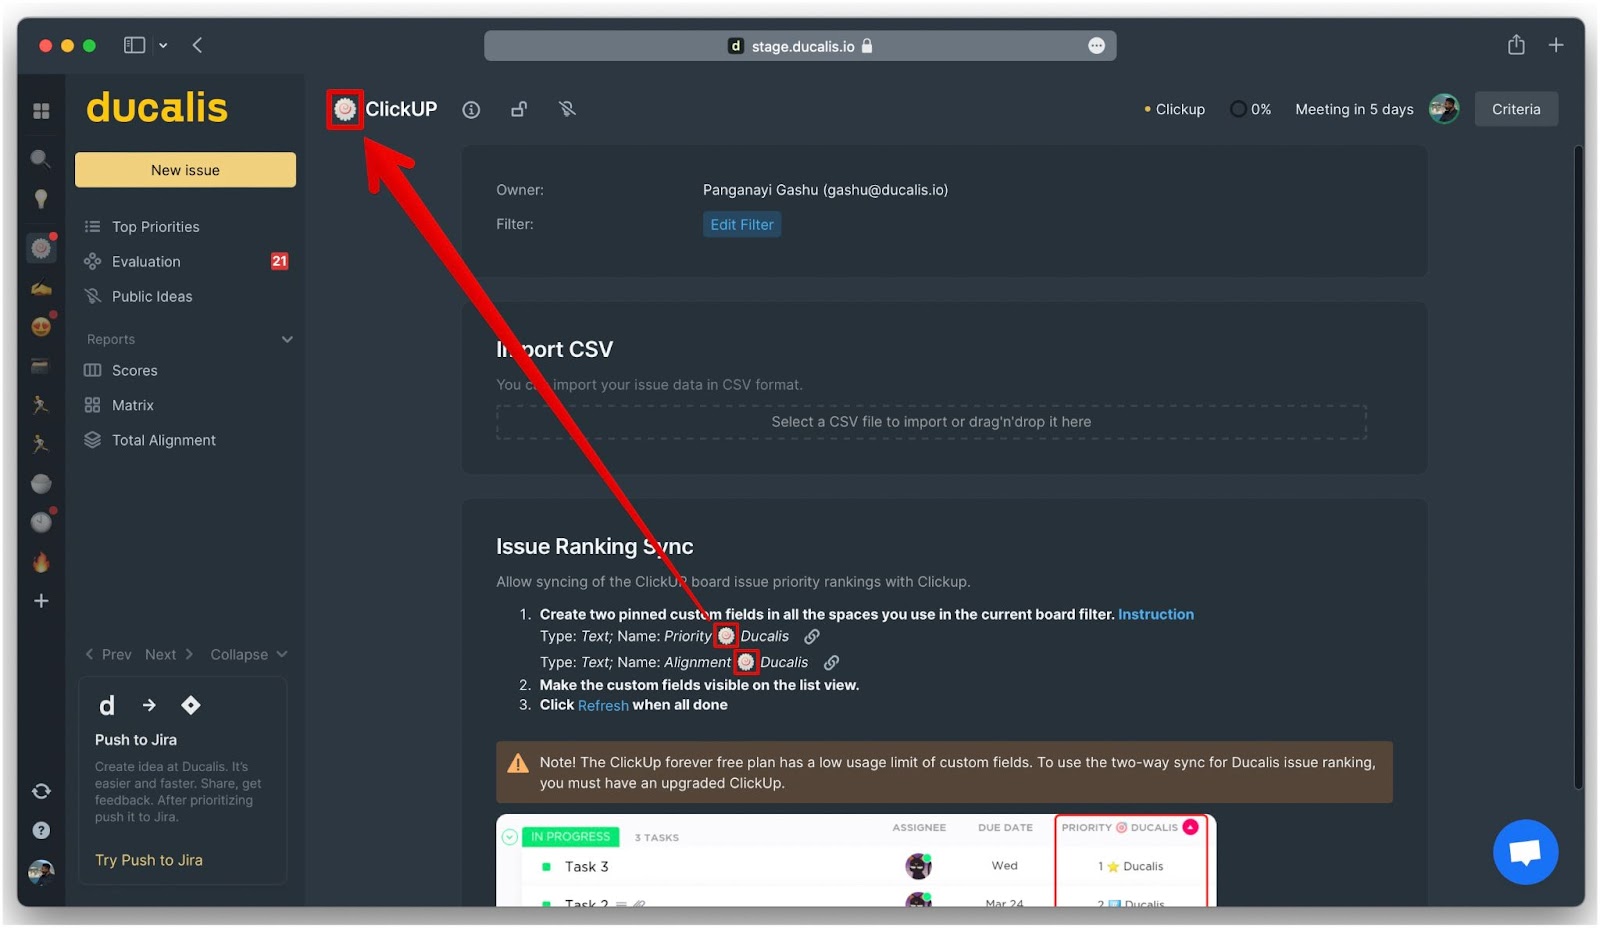Click the ducalis logo
Screen dimensions: 1600x928
coord(157,108)
